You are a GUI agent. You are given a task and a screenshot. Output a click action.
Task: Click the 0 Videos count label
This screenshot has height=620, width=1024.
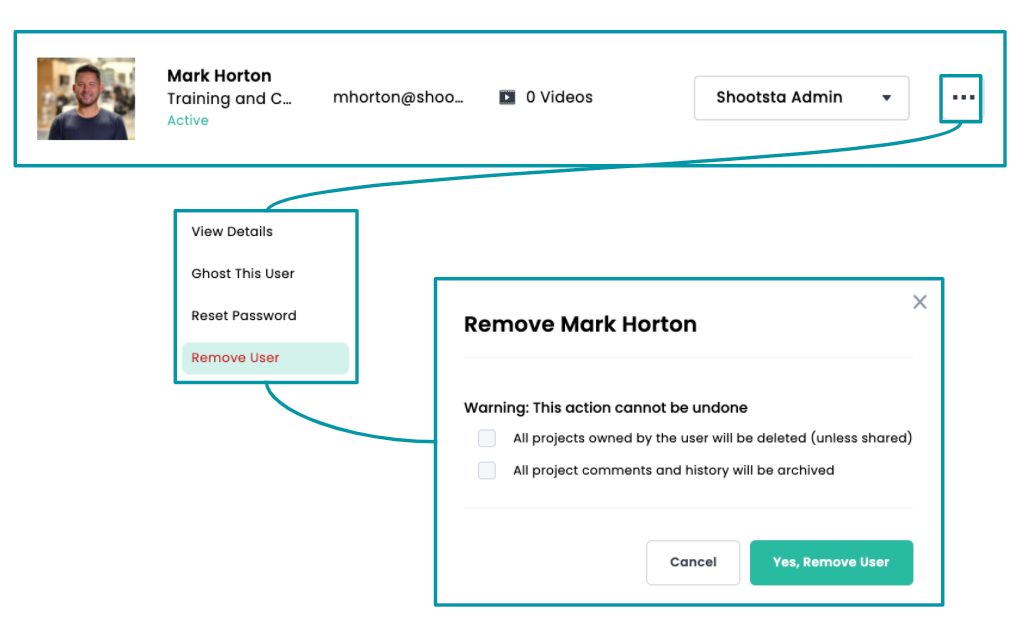tap(559, 98)
